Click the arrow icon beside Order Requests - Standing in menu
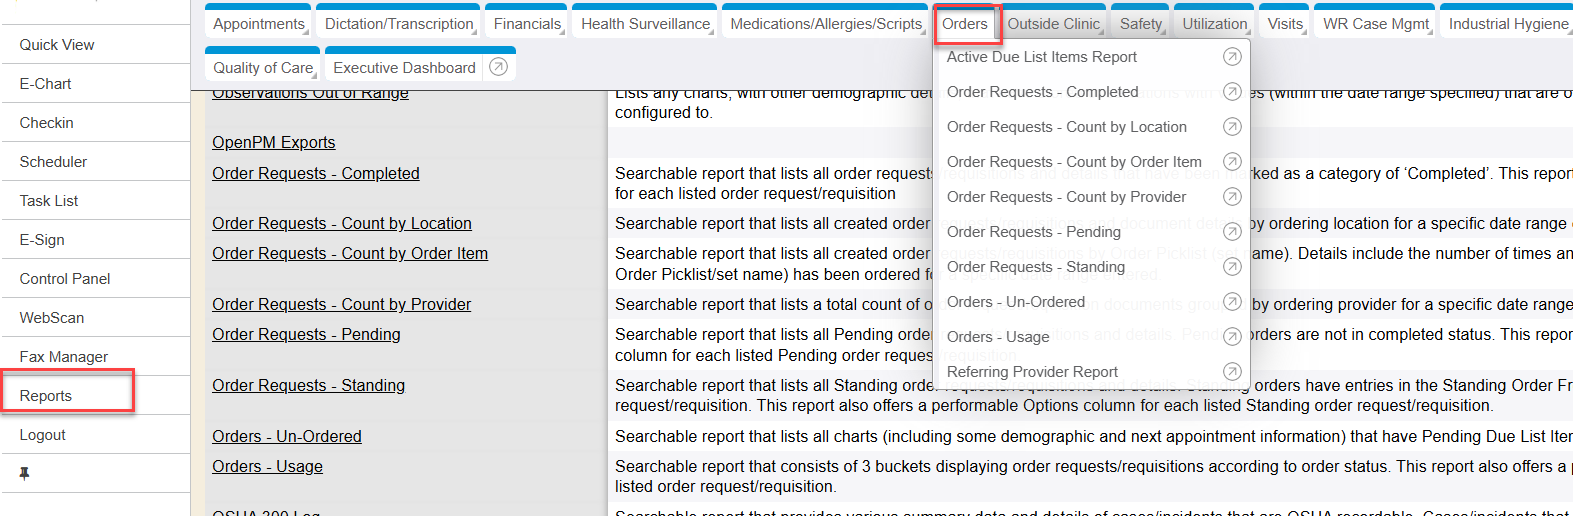This screenshot has width=1573, height=516. pos(1232,267)
